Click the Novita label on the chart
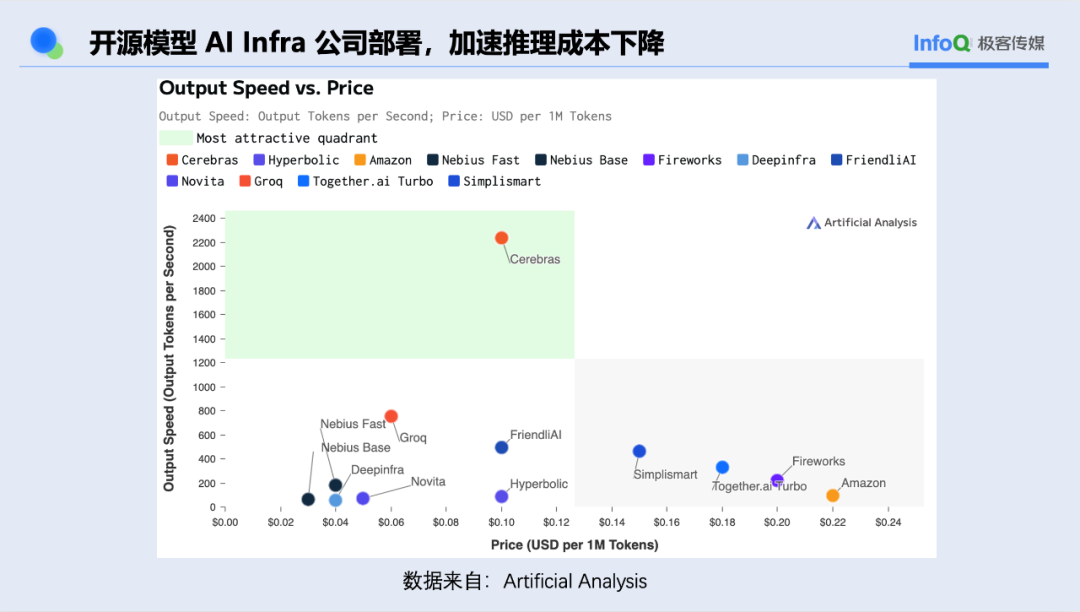Screen dimensions: 1080x612 tap(428, 481)
